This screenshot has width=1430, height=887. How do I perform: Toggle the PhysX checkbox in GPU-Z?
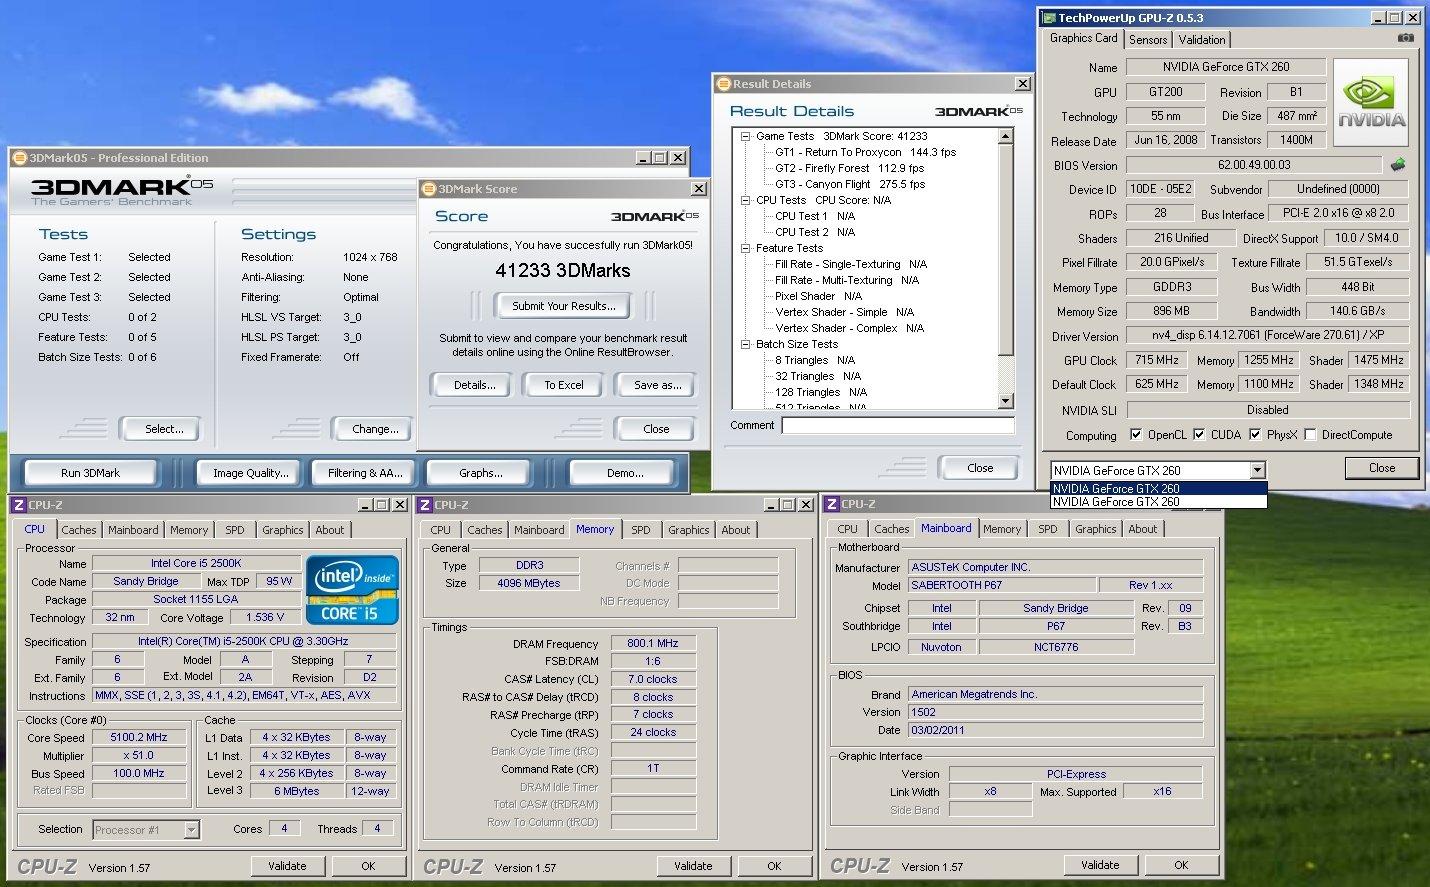coord(1255,435)
